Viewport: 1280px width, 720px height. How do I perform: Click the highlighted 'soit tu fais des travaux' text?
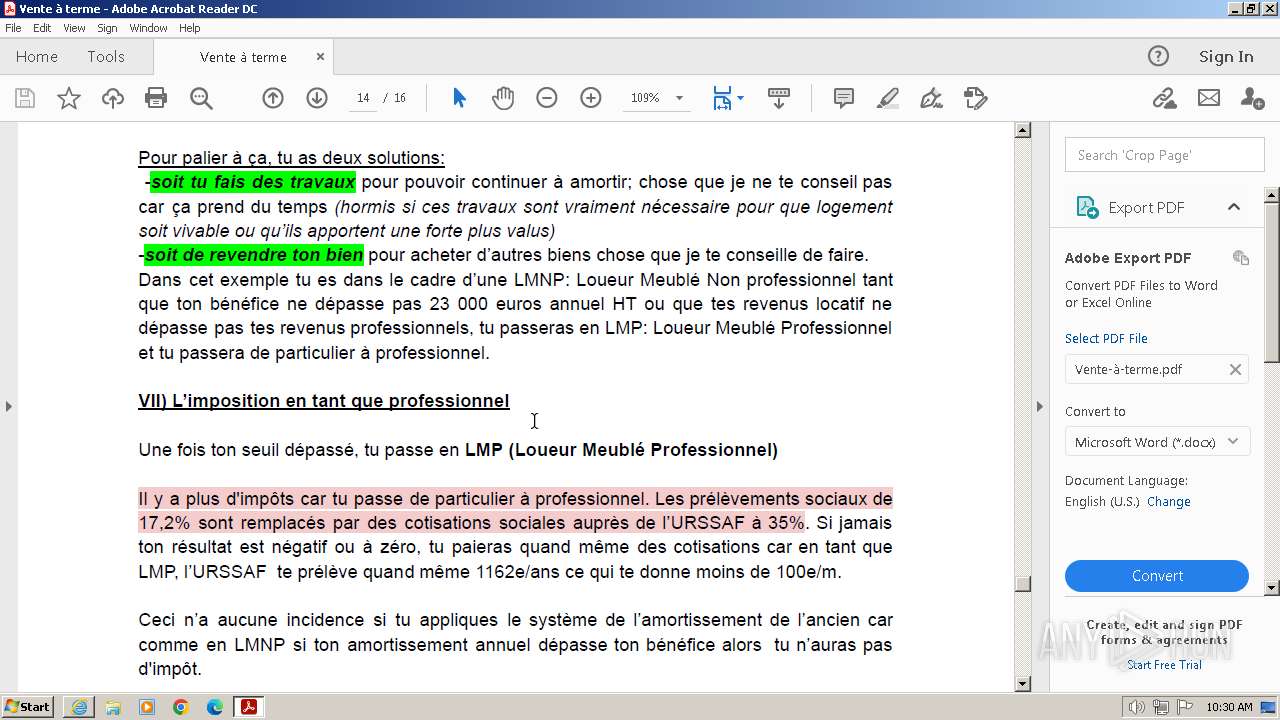252,182
